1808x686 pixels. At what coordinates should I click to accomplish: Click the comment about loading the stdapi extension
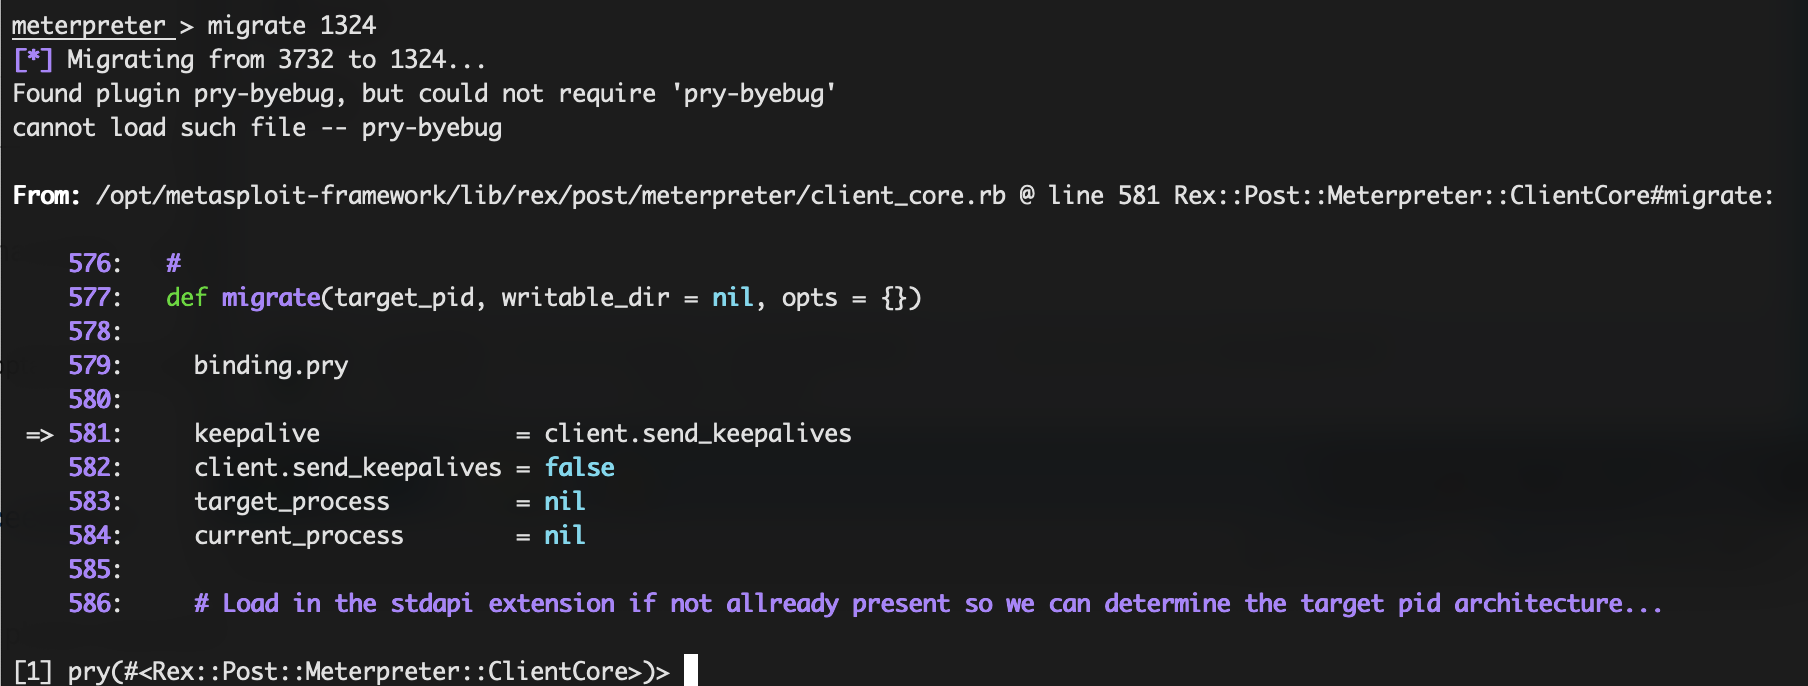(927, 603)
